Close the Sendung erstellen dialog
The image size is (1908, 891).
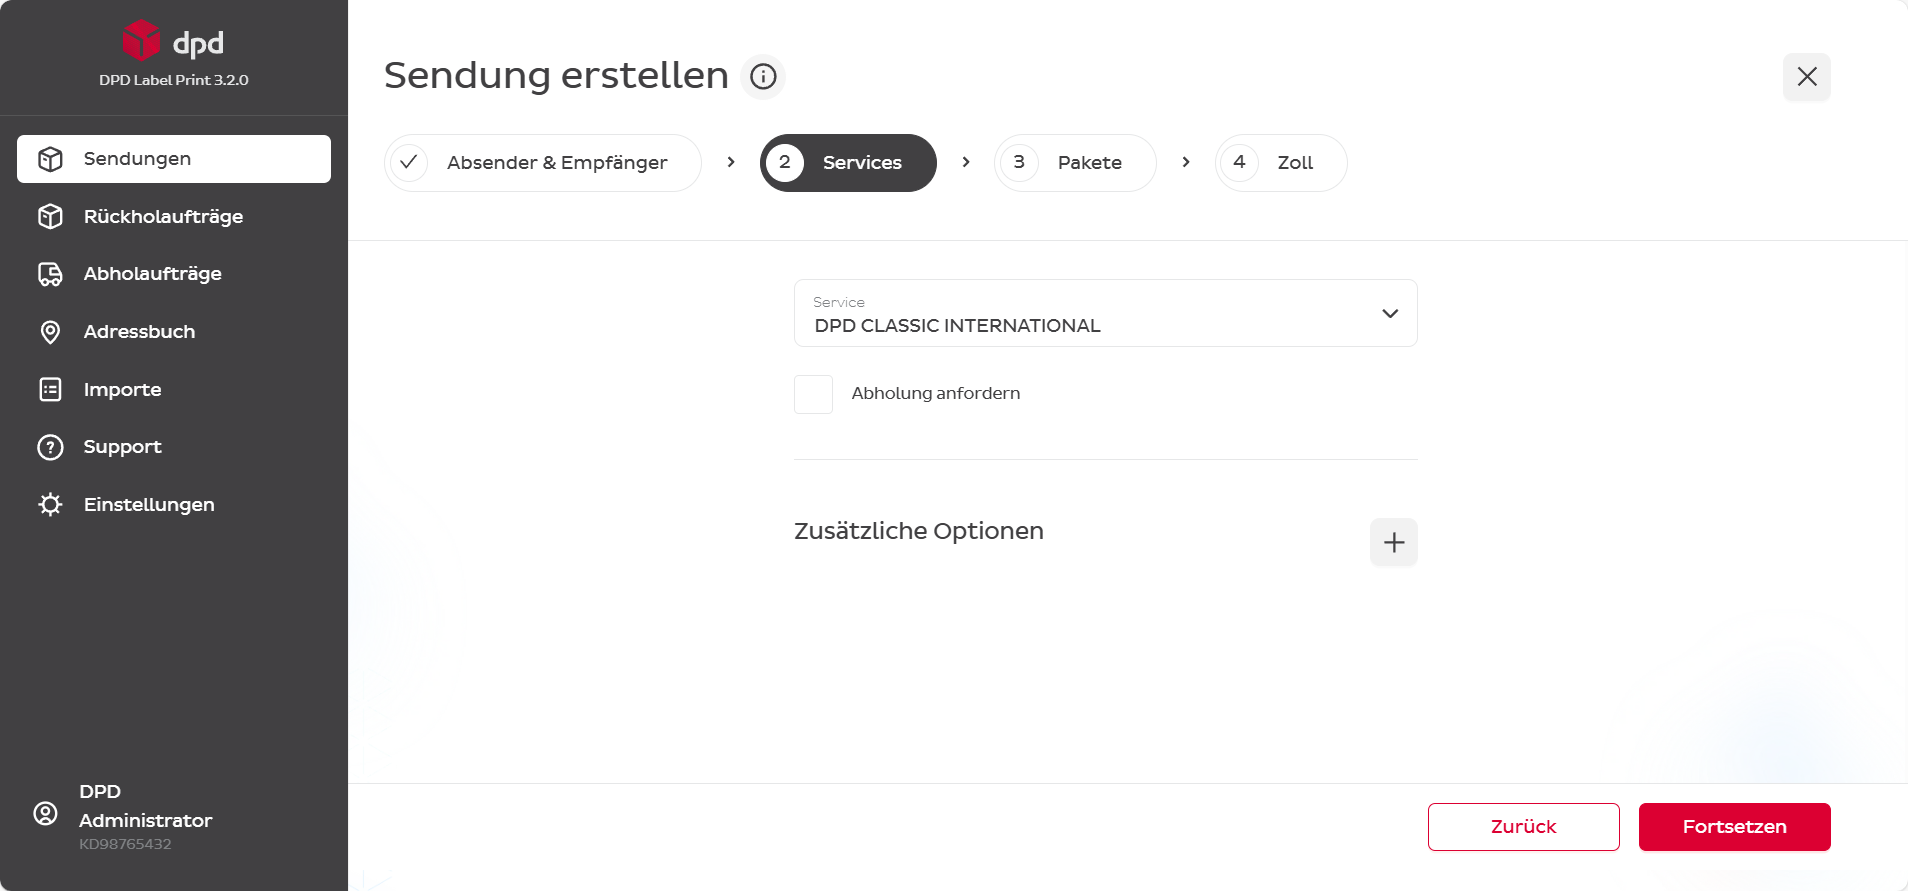point(1806,76)
